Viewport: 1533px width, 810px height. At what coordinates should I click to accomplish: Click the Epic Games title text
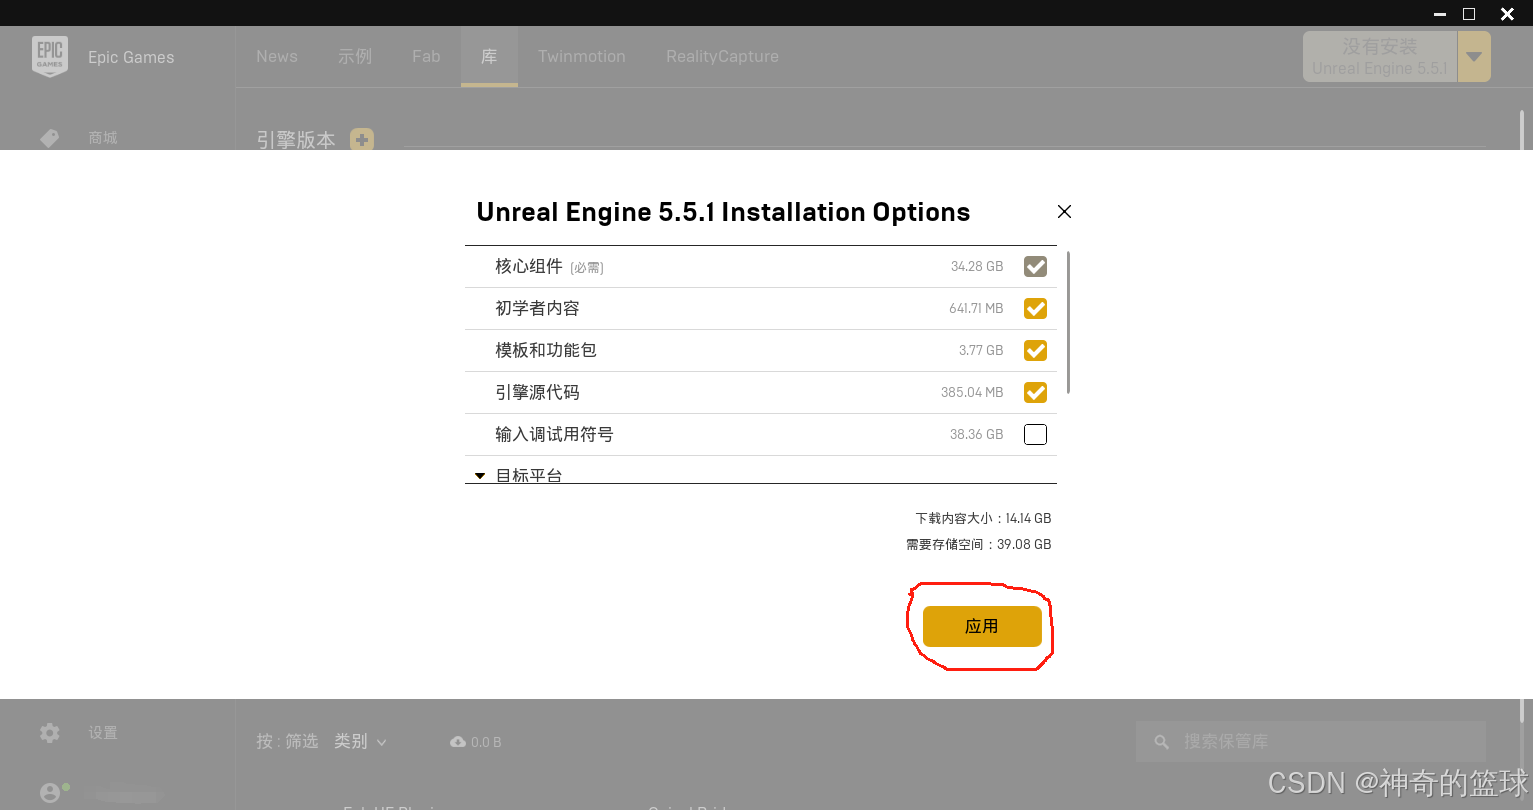point(131,57)
